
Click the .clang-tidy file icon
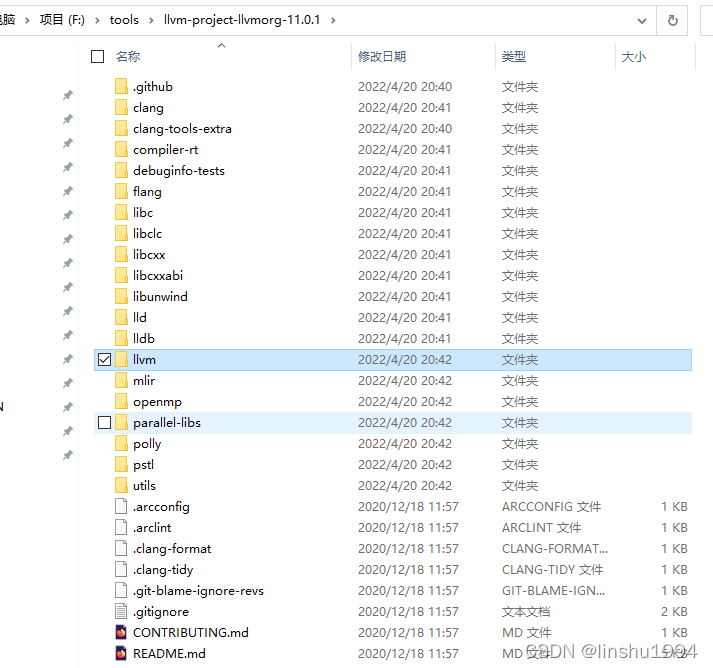point(121,569)
